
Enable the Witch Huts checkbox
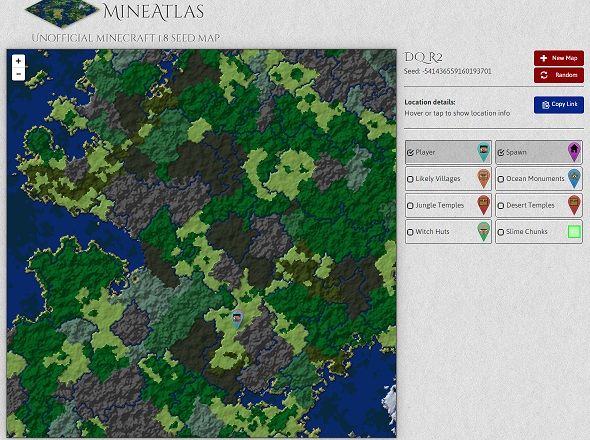411,232
